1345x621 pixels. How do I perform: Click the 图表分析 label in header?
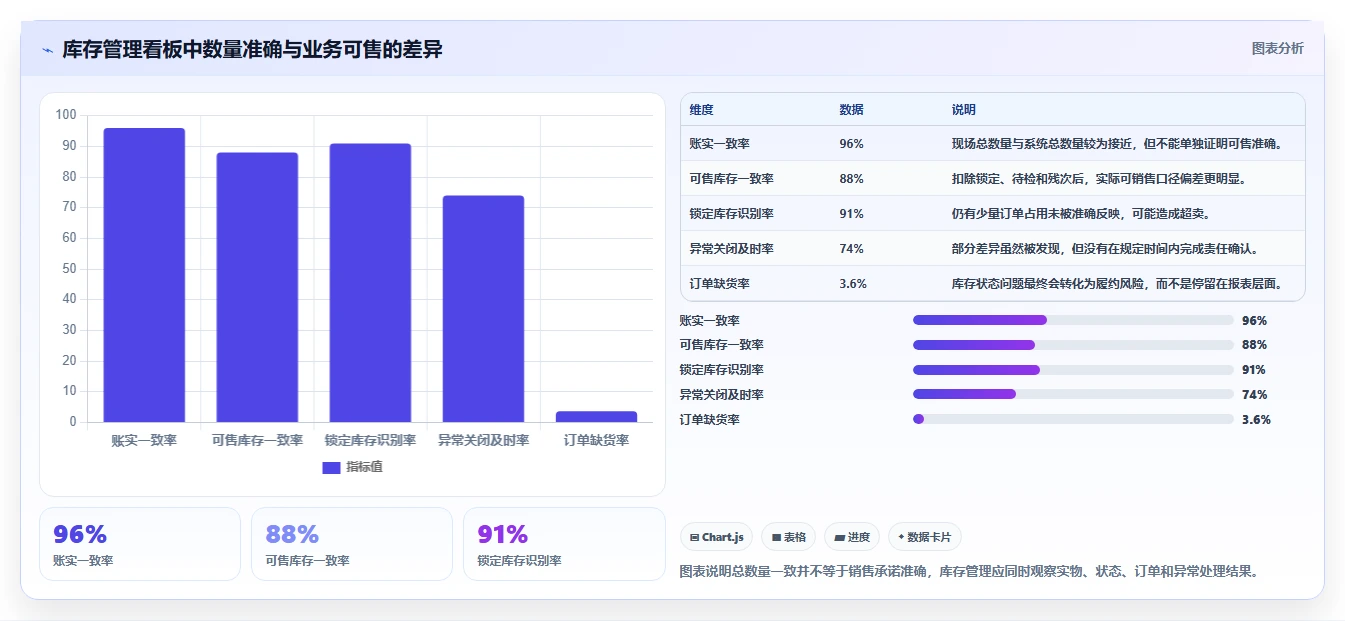[x=1277, y=48]
